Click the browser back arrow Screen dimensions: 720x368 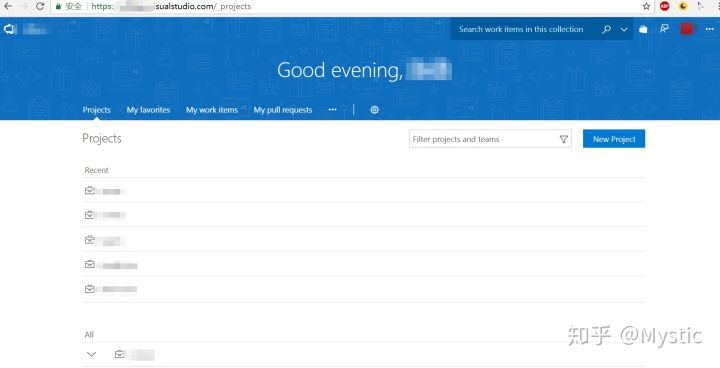(8, 6)
